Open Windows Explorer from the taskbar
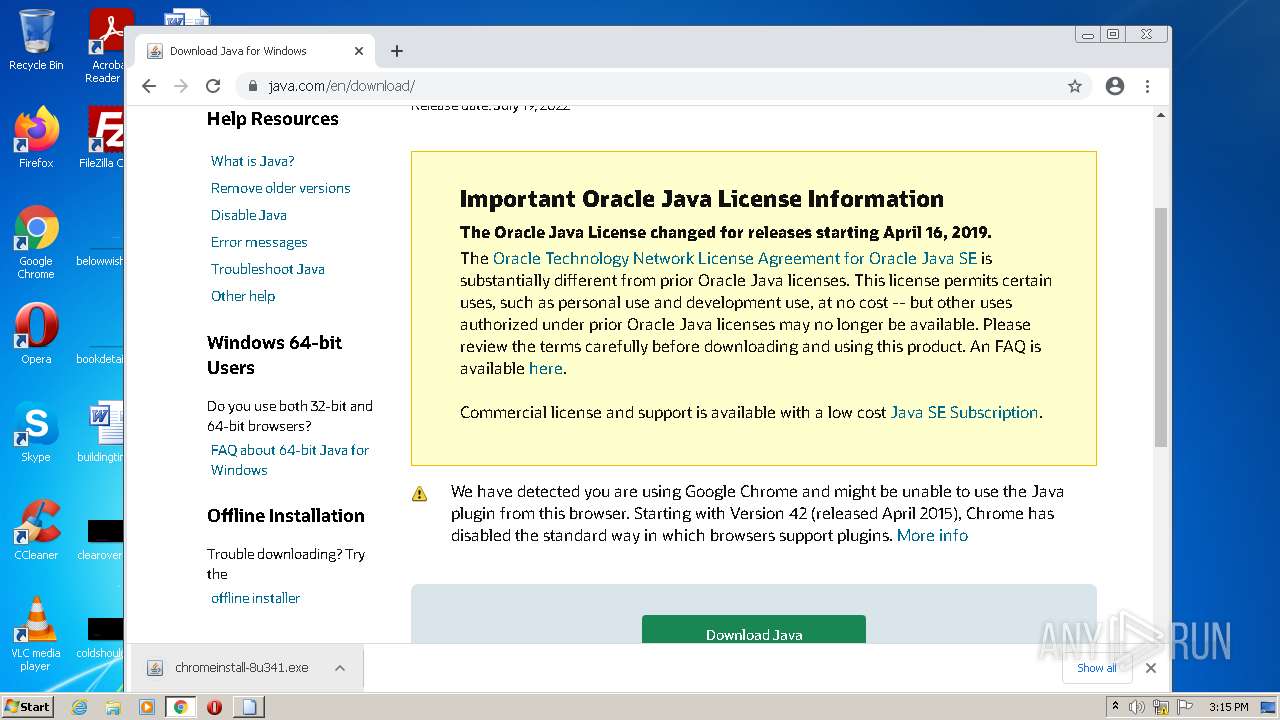Image resolution: width=1280 pixels, height=720 pixels. (x=113, y=707)
